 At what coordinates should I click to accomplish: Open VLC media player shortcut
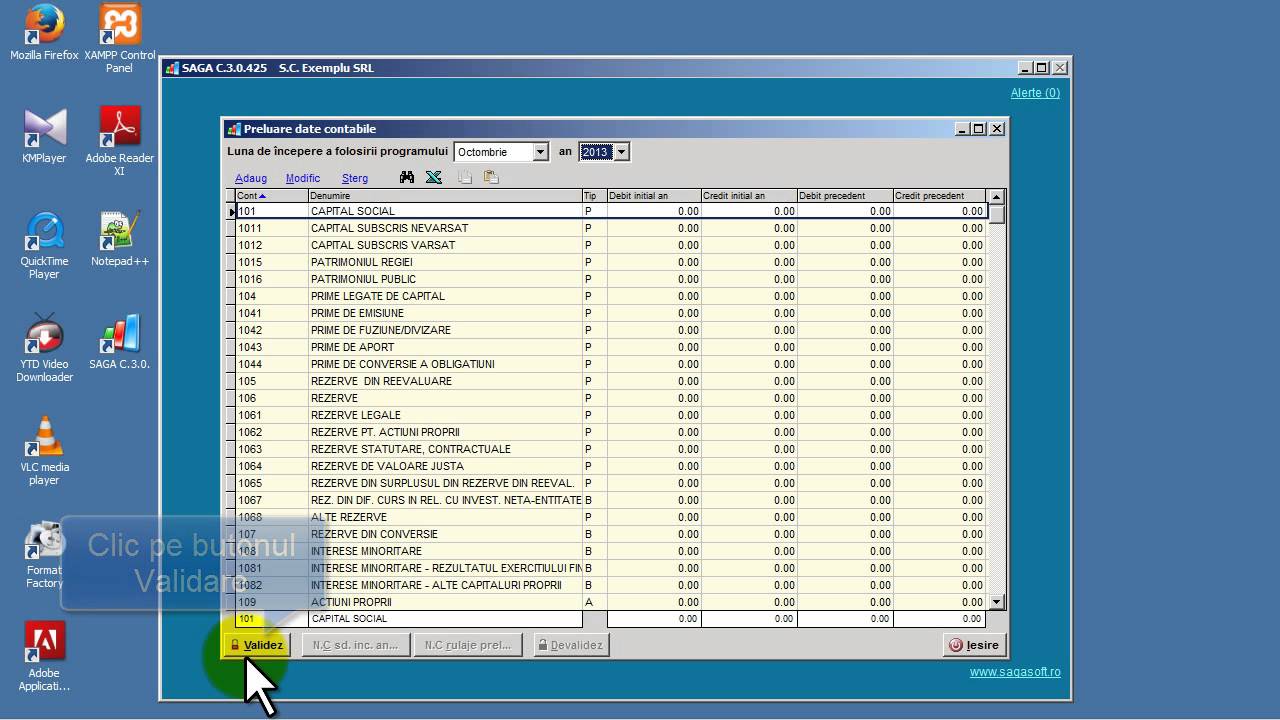tap(44, 451)
